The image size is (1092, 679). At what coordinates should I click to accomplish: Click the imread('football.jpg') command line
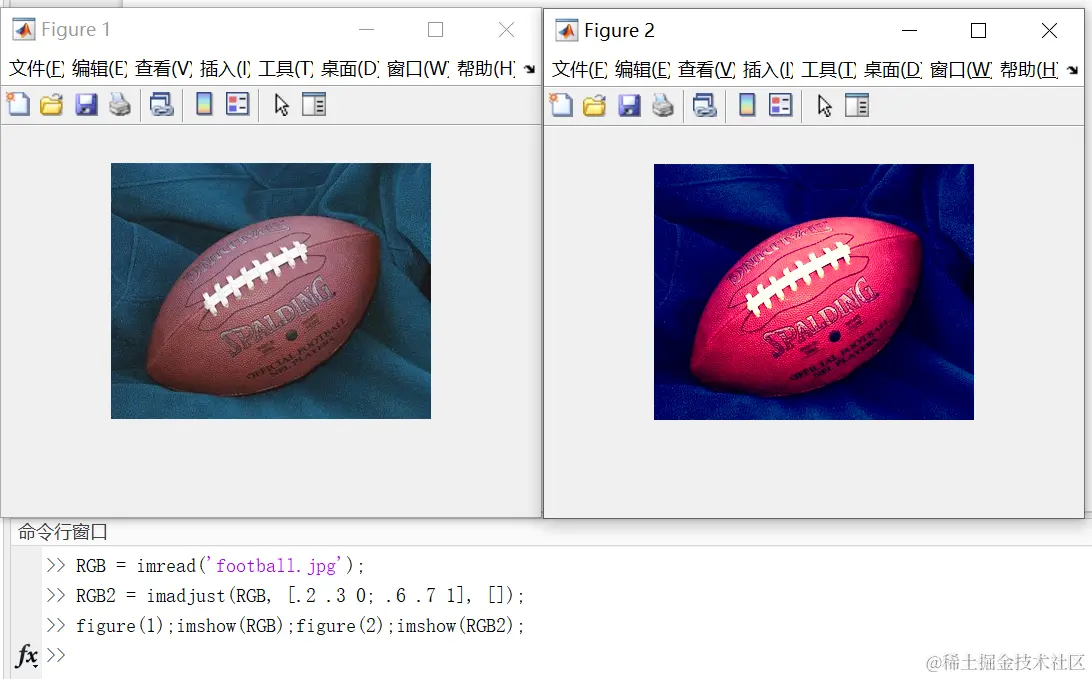click(220, 565)
